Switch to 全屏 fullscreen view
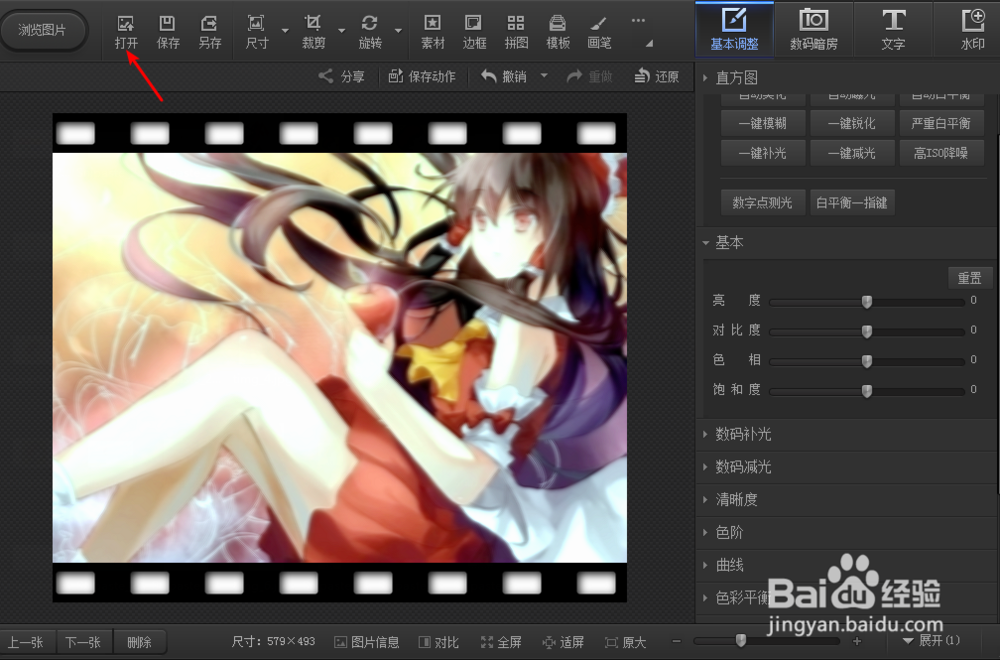Viewport: 1000px width, 660px height. coord(501,642)
